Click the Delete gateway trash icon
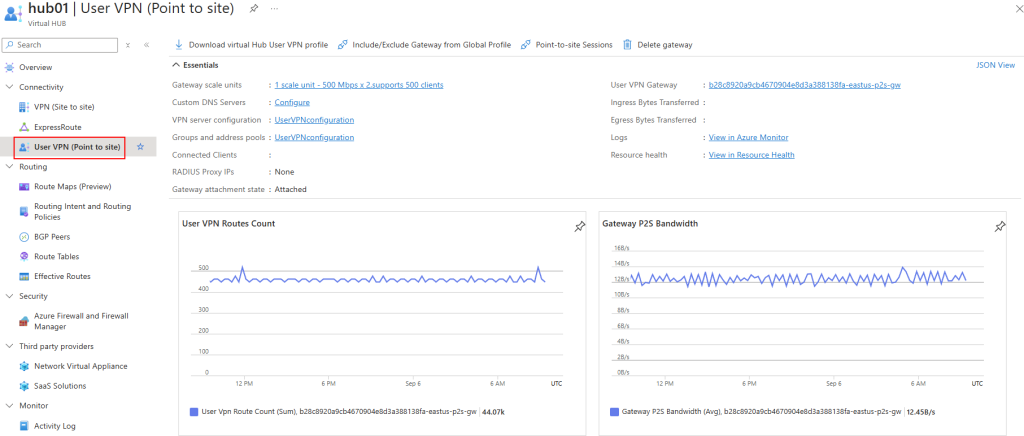The image size is (1024, 436). 627,45
